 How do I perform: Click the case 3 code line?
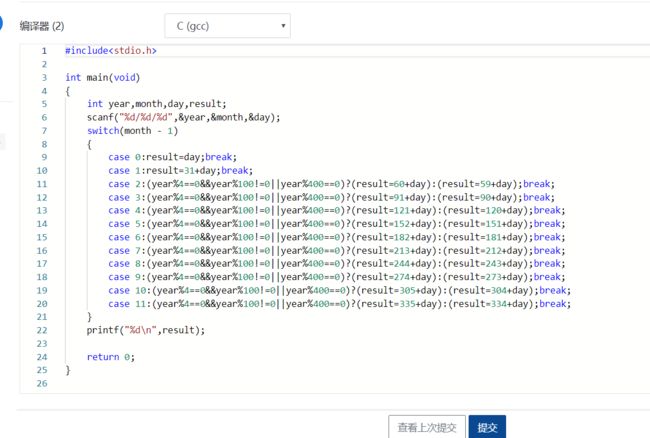[x=331, y=197]
